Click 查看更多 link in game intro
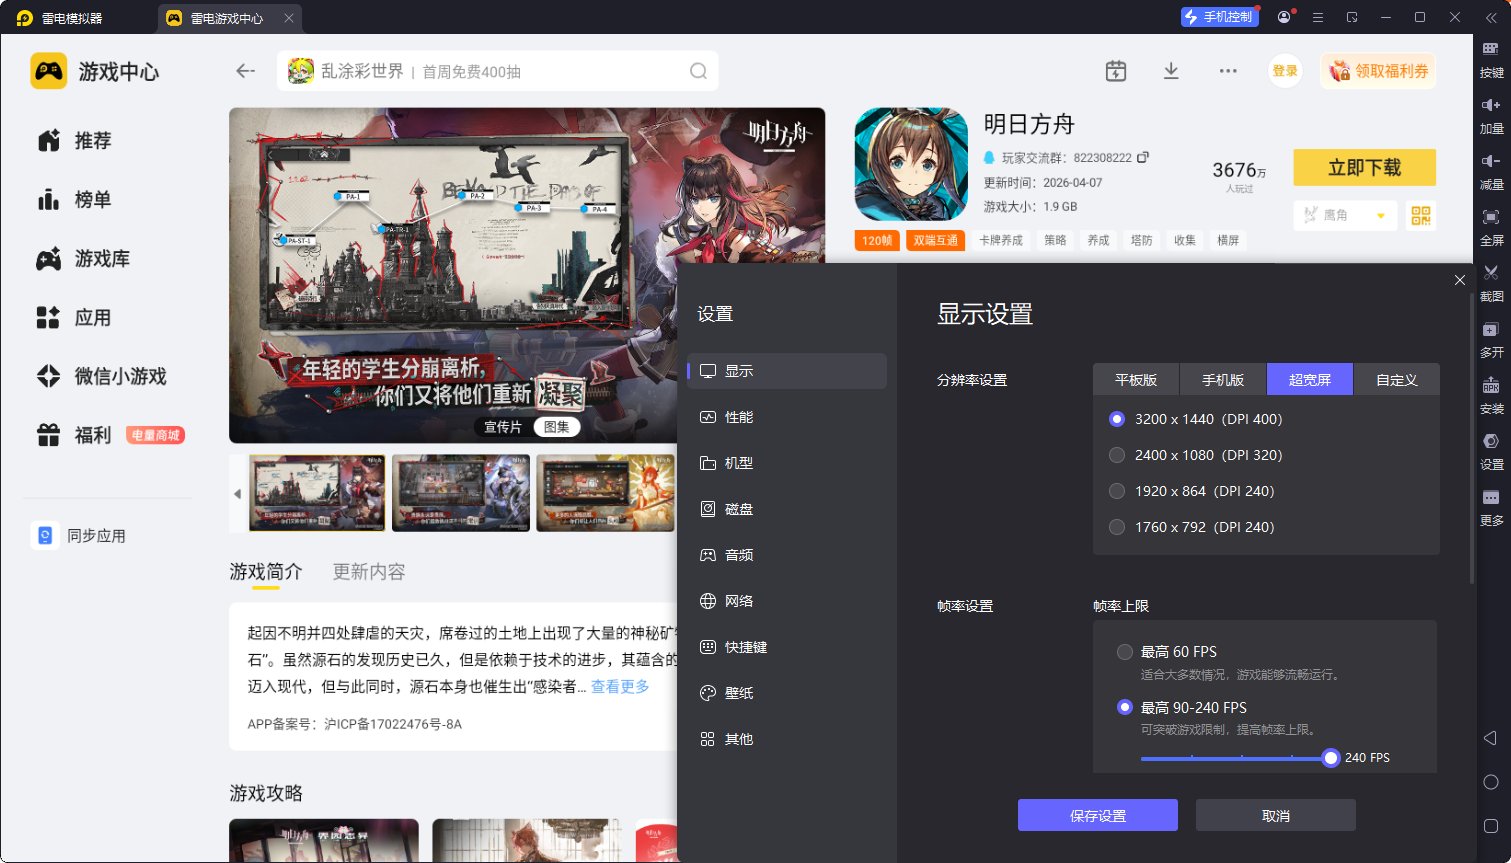The height and width of the screenshot is (863, 1511). point(620,686)
